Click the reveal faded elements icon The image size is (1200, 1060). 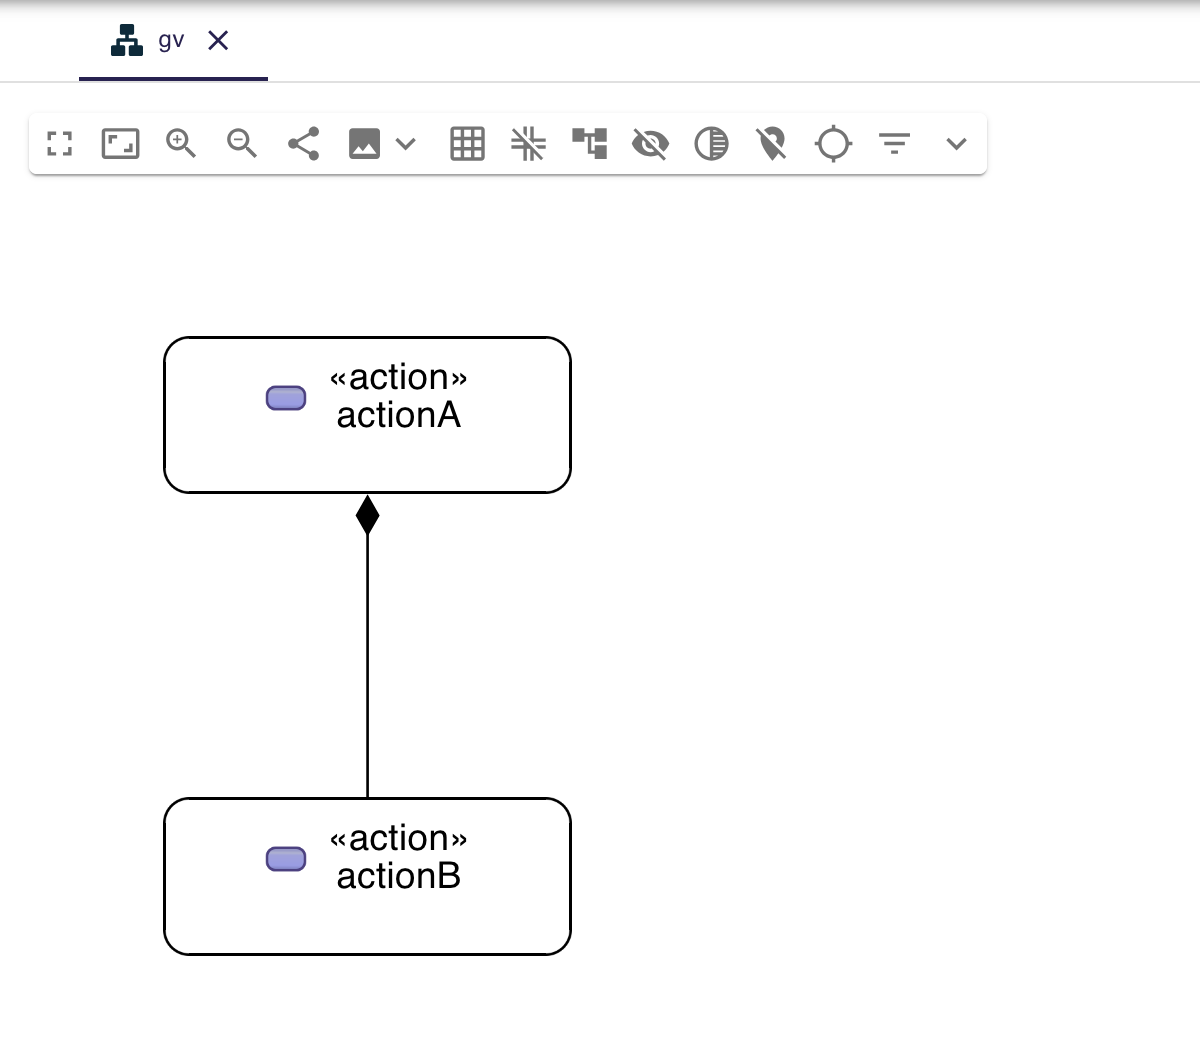pos(711,144)
